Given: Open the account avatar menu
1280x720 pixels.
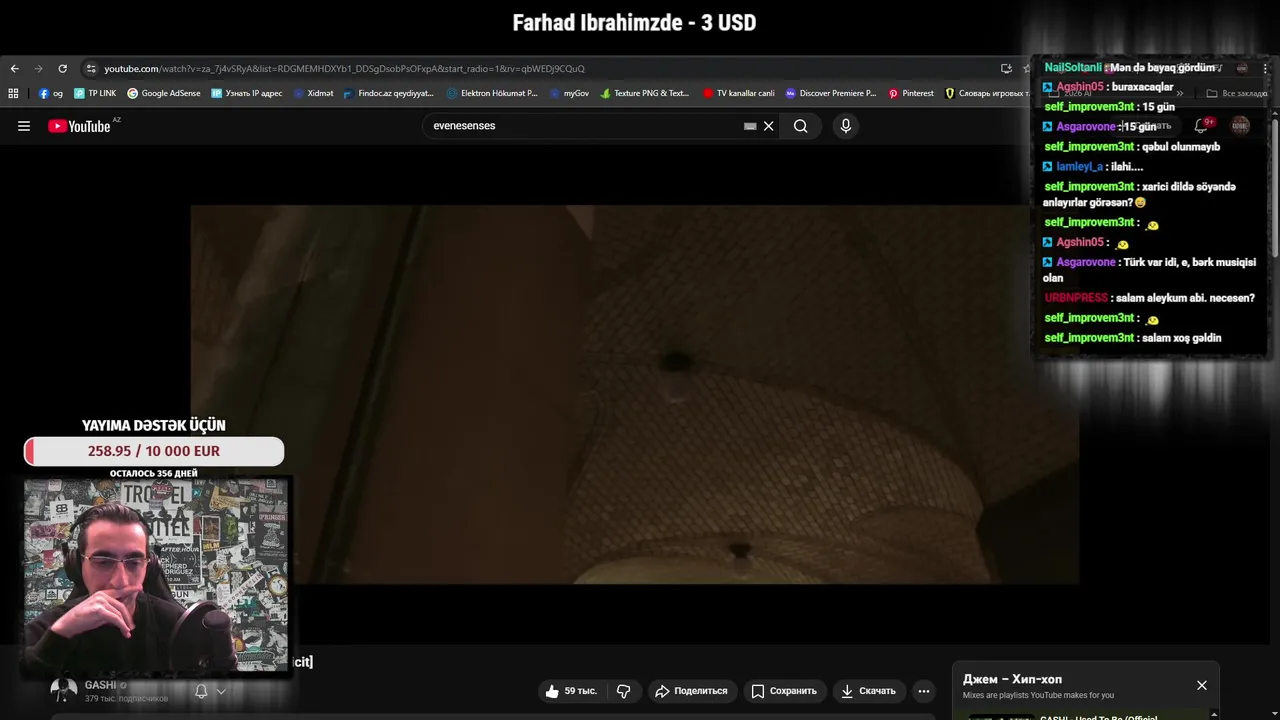Looking at the screenshot, I should pos(1240,126).
